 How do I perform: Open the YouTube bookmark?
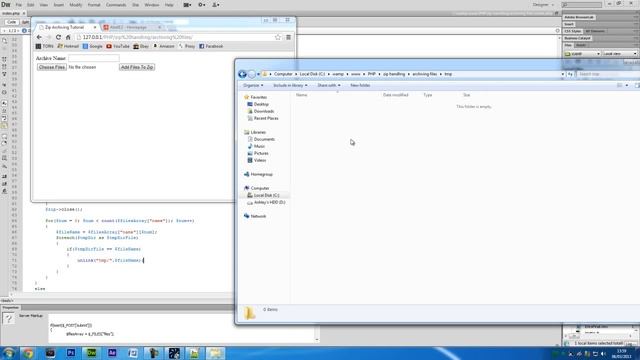[118, 47]
